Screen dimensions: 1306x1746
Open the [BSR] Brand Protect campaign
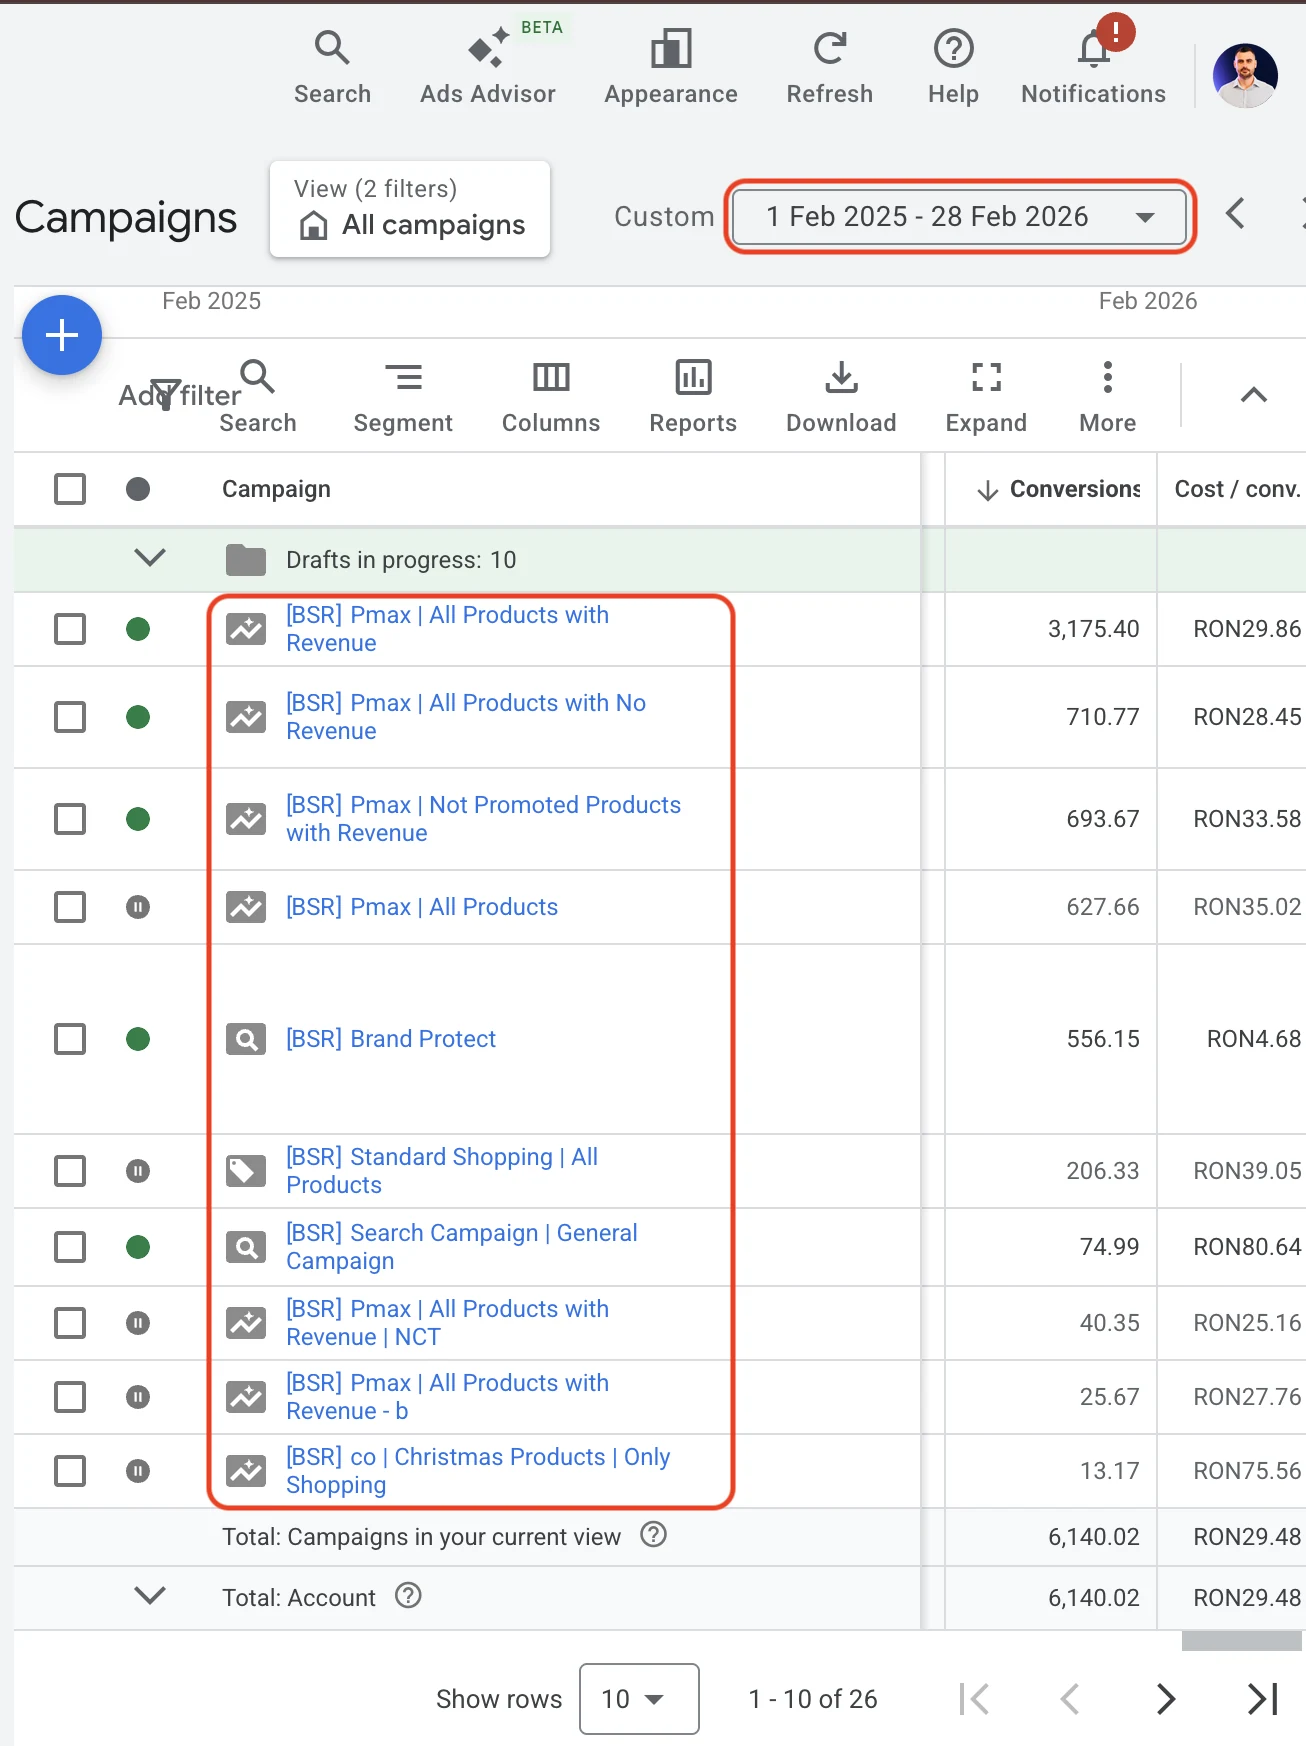click(x=391, y=1039)
